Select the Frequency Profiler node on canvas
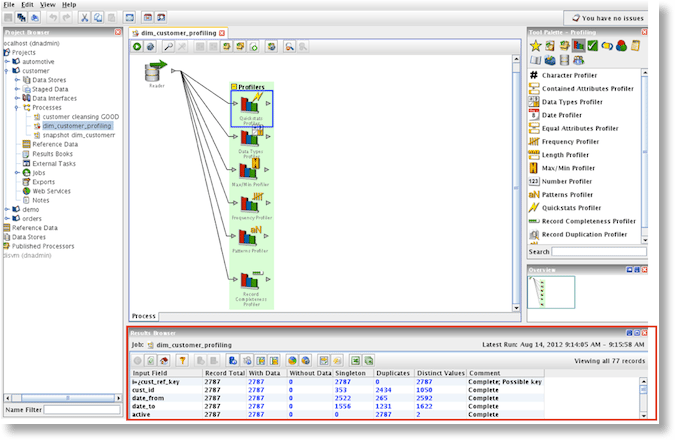675x440 pixels. 252,205
